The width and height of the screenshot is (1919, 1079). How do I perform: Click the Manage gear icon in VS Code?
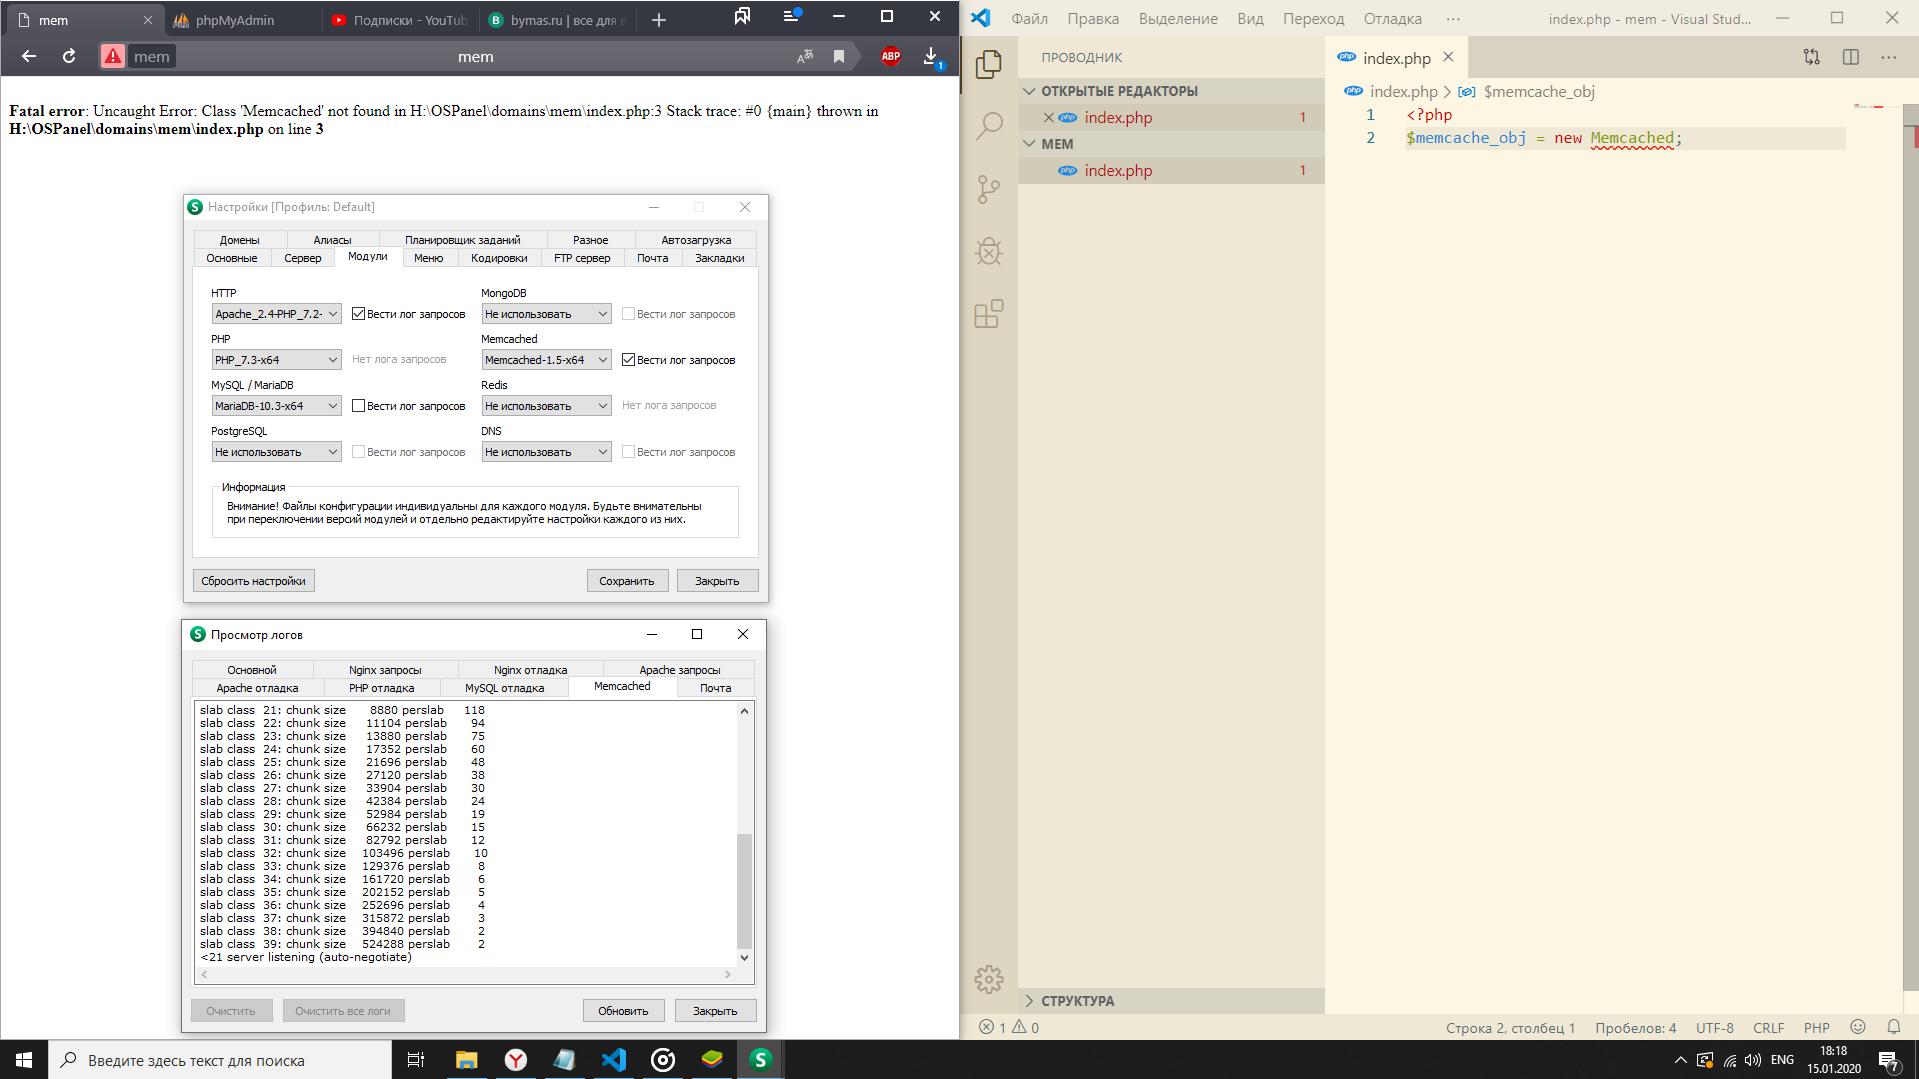coord(989,979)
